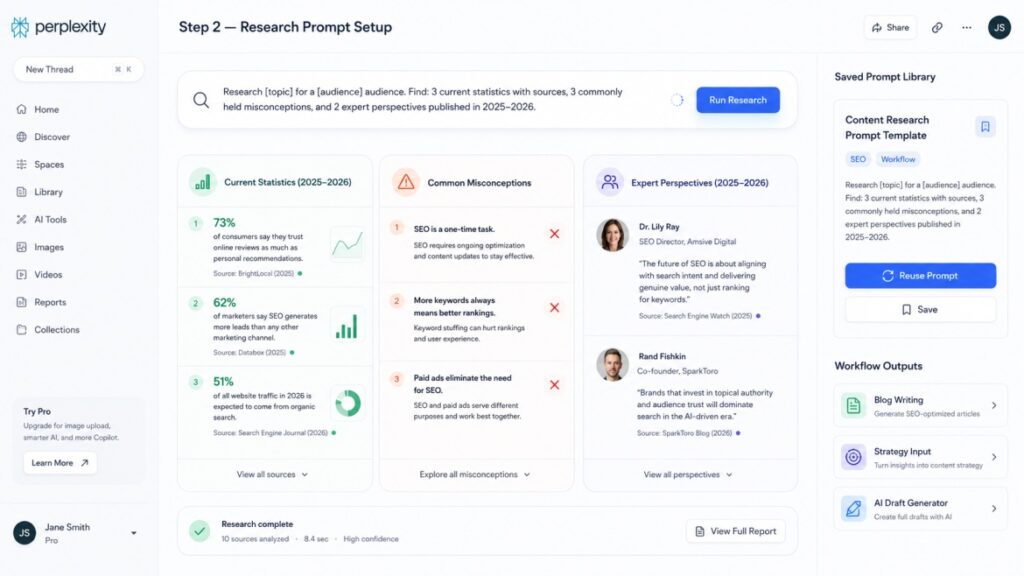The height and width of the screenshot is (576, 1024).
Task: Select the Workflow tag
Action: pos(898,159)
